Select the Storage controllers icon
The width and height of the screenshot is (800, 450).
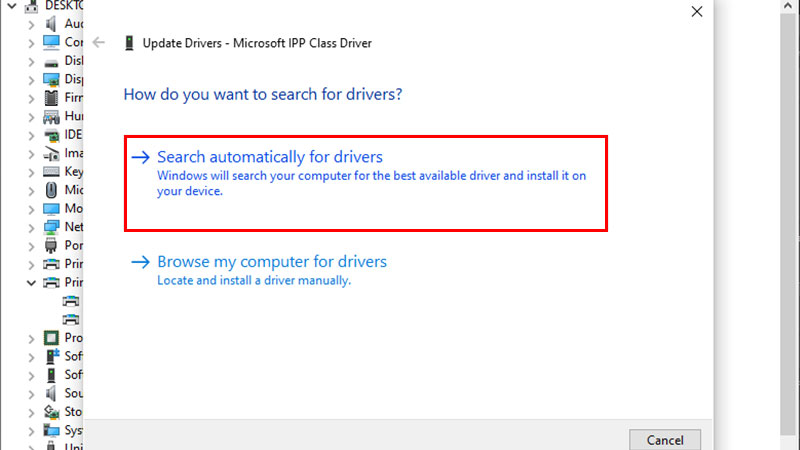tap(51, 412)
